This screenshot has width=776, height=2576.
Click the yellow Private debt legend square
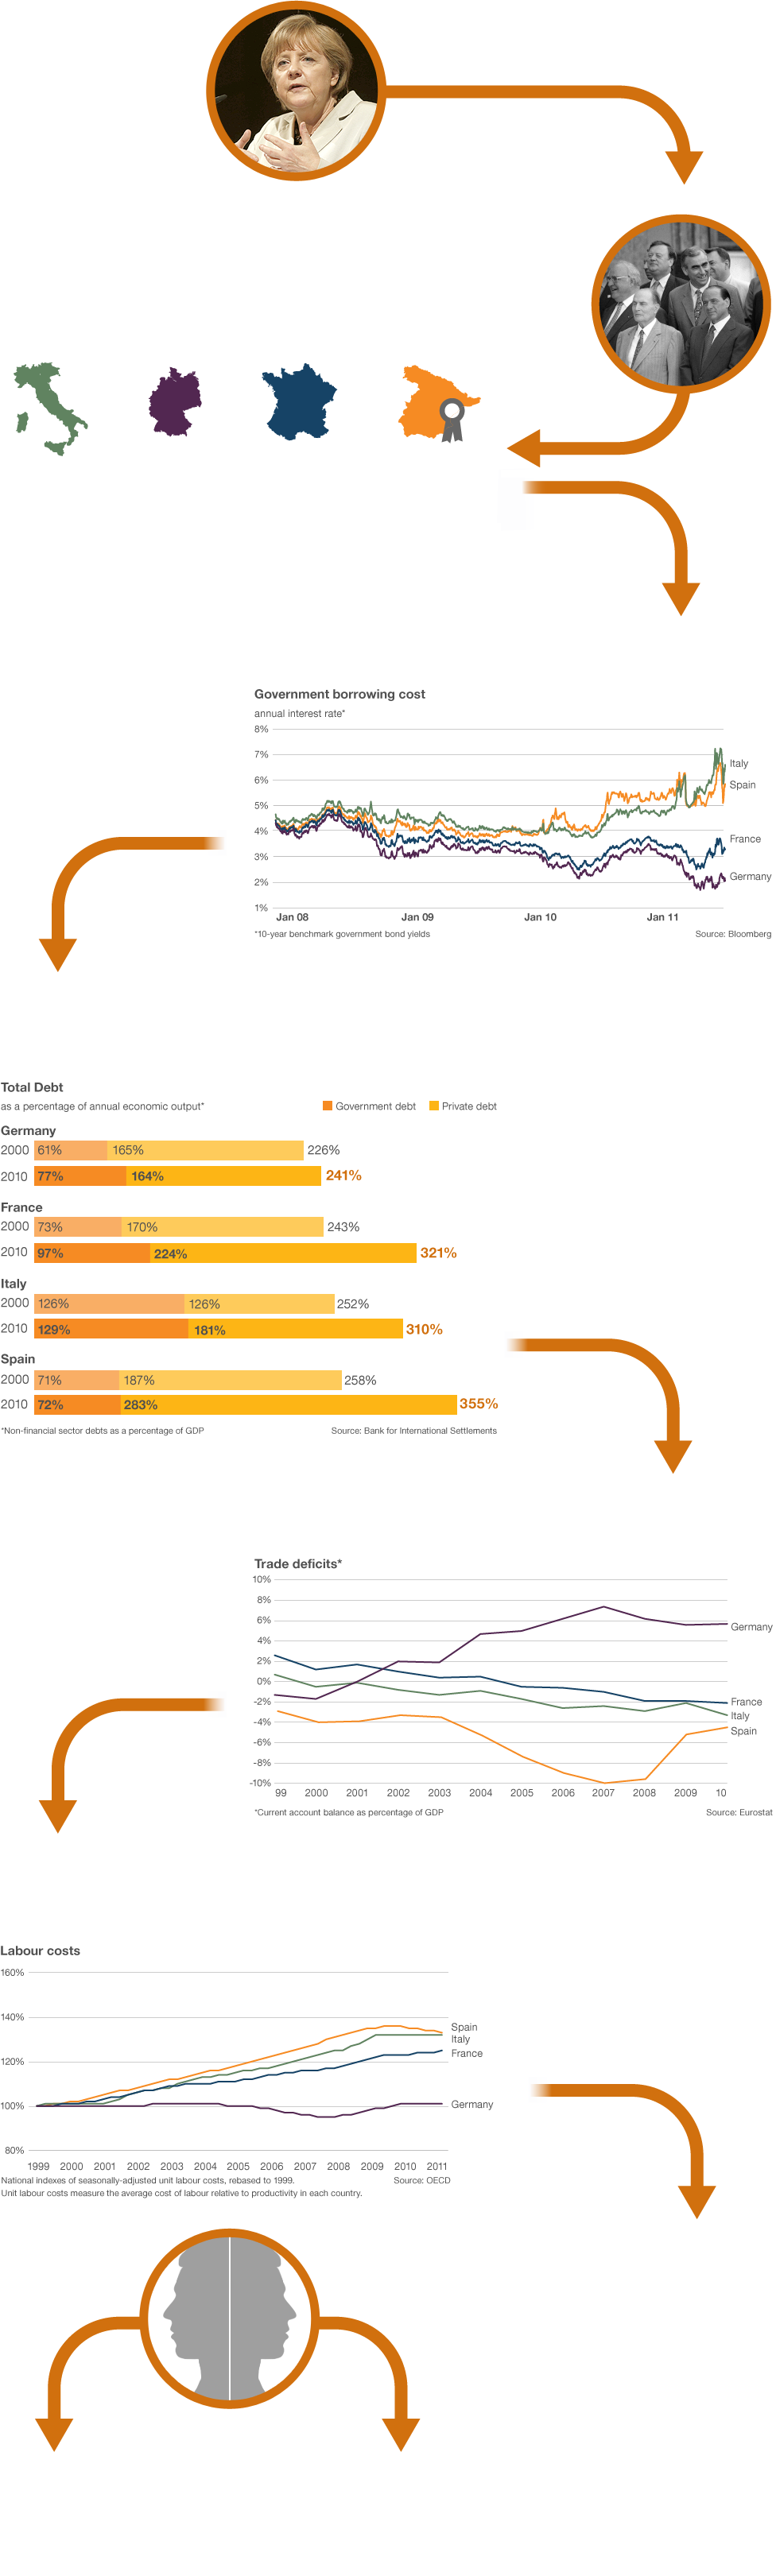(434, 1105)
